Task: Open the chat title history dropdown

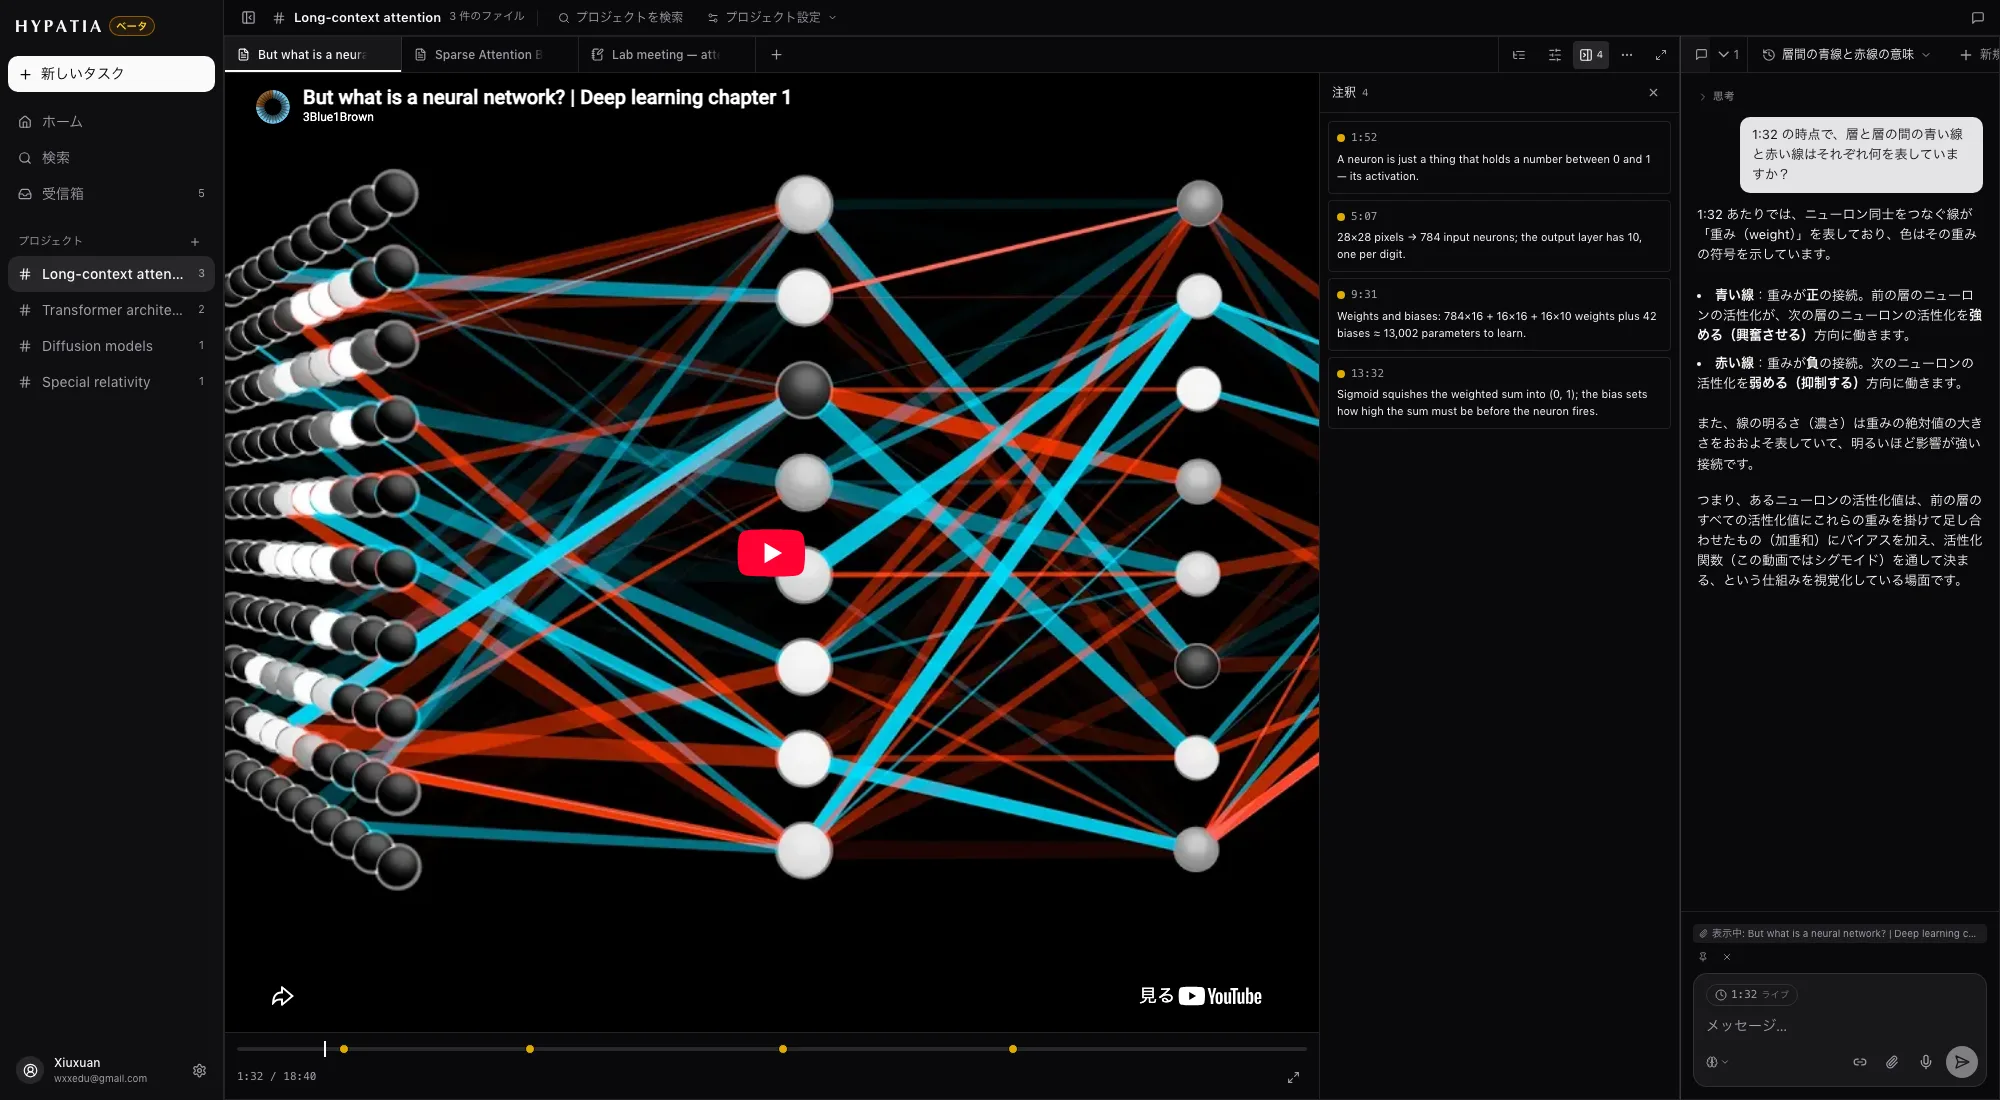Action: point(1846,55)
